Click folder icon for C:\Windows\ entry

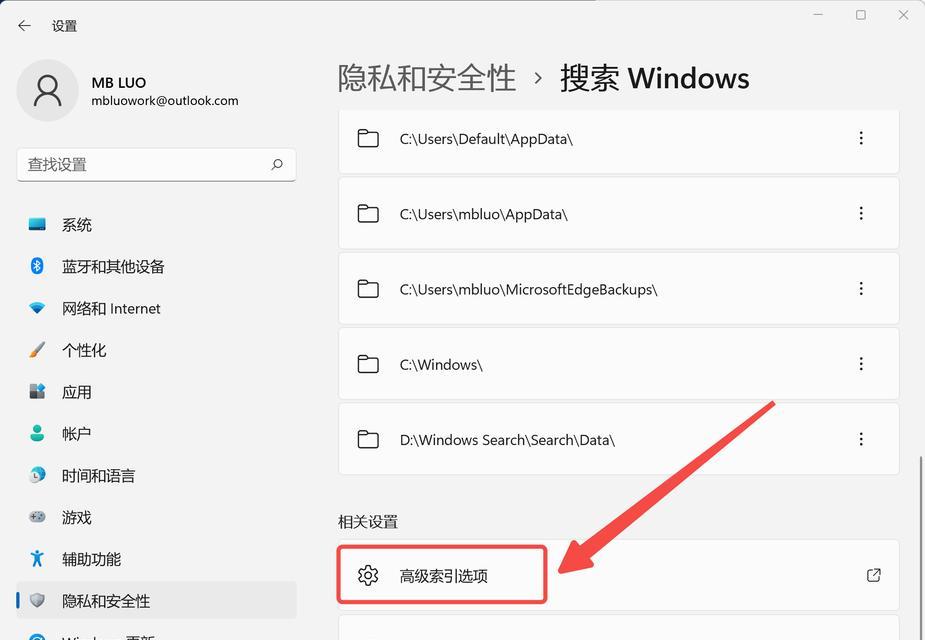(x=368, y=364)
